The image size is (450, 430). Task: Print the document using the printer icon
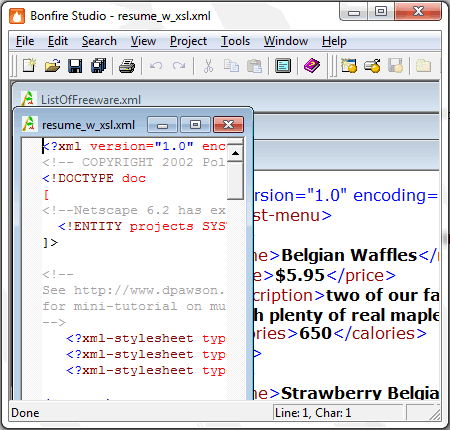tap(127, 66)
